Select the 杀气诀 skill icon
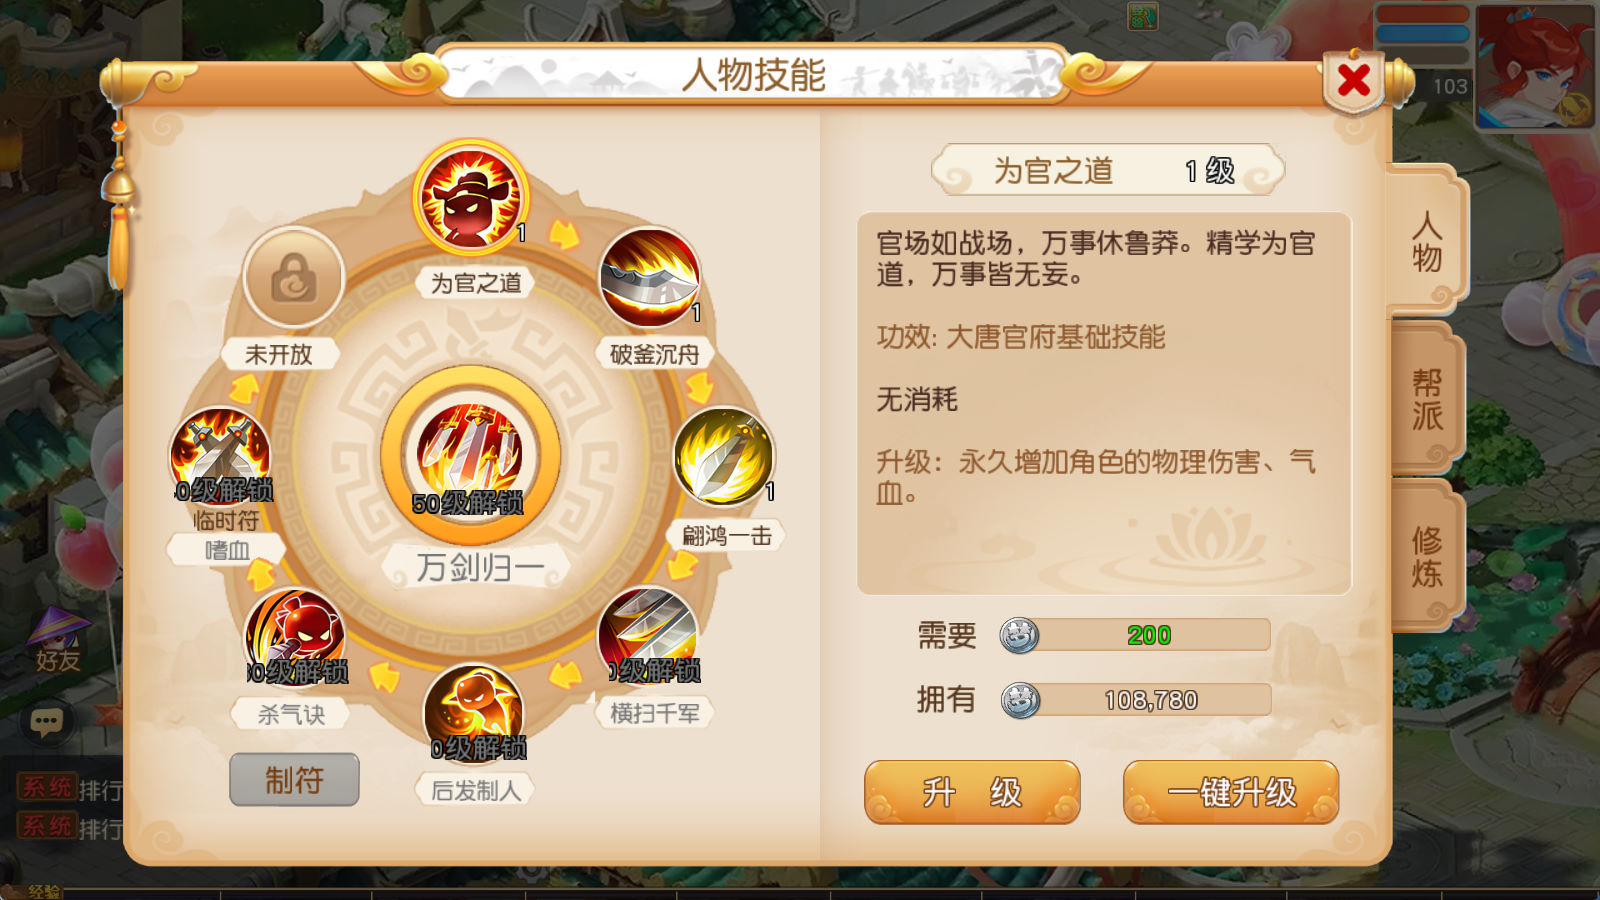1600x900 pixels. [295, 637]
